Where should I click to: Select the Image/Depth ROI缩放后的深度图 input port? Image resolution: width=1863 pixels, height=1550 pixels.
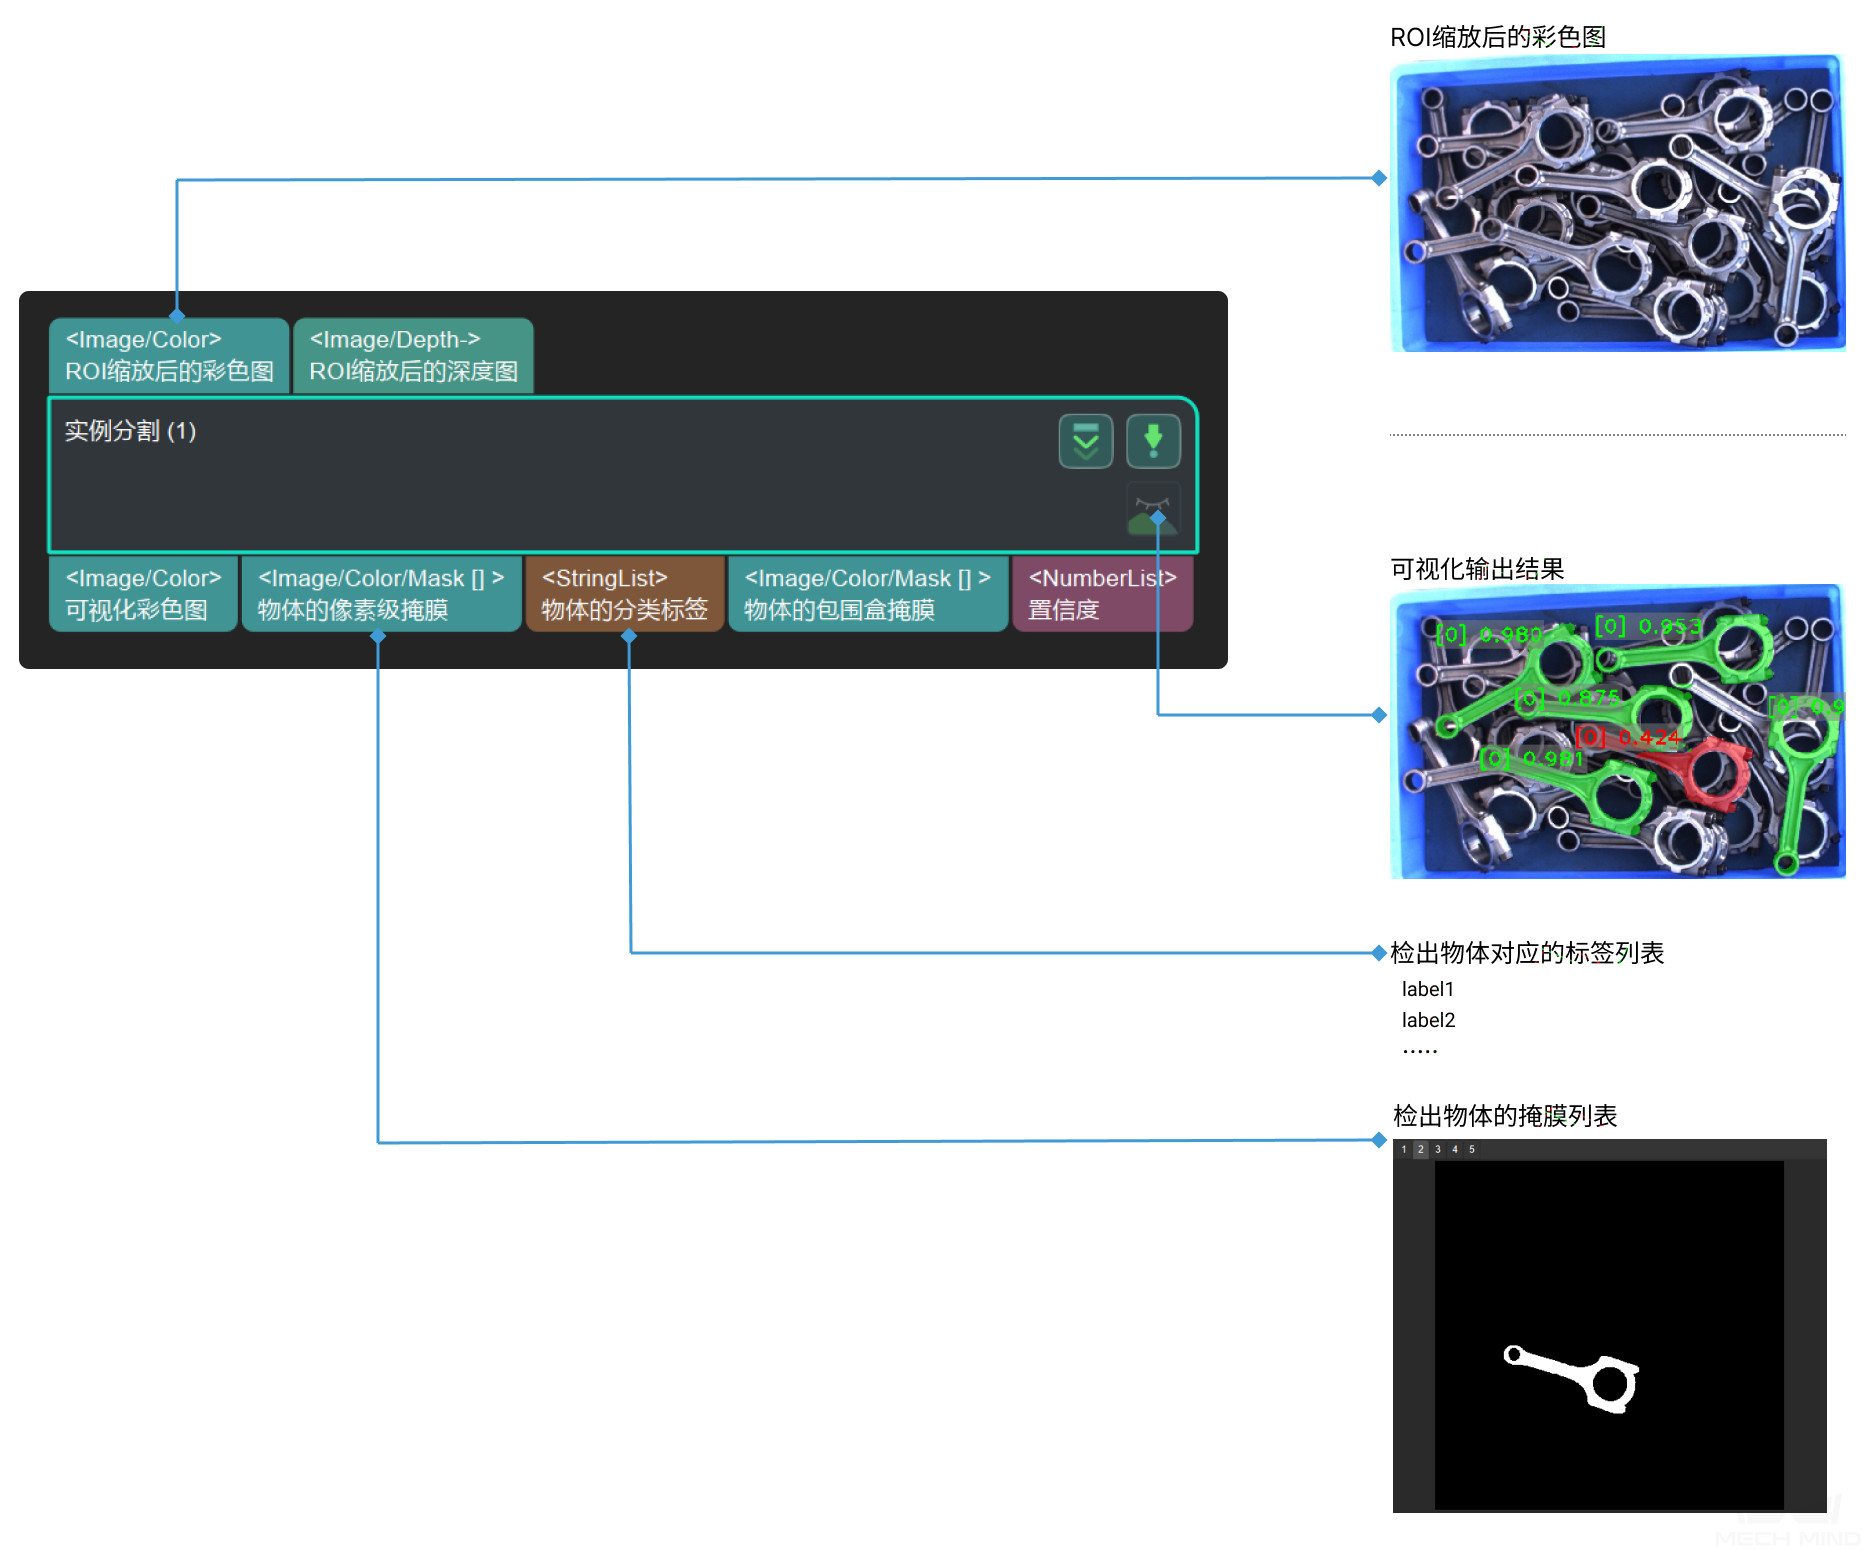[x=413, y=356]
